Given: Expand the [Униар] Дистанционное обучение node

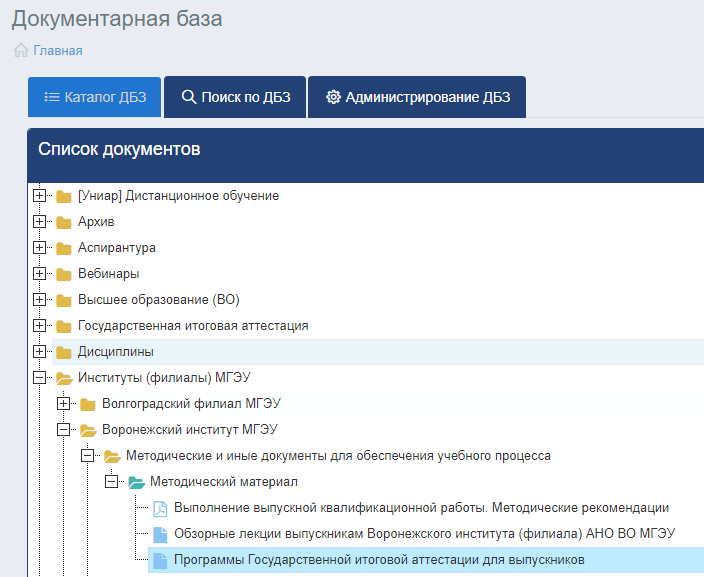Looking at the screenshot, I should [40, 196].
